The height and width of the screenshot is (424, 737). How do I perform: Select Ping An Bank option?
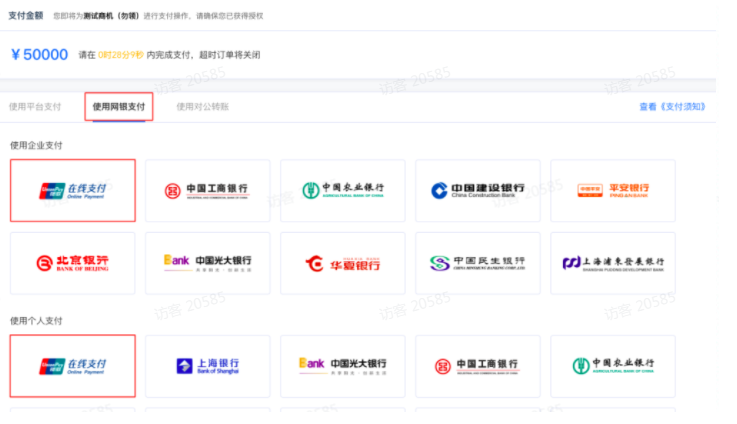click(613, 190)
